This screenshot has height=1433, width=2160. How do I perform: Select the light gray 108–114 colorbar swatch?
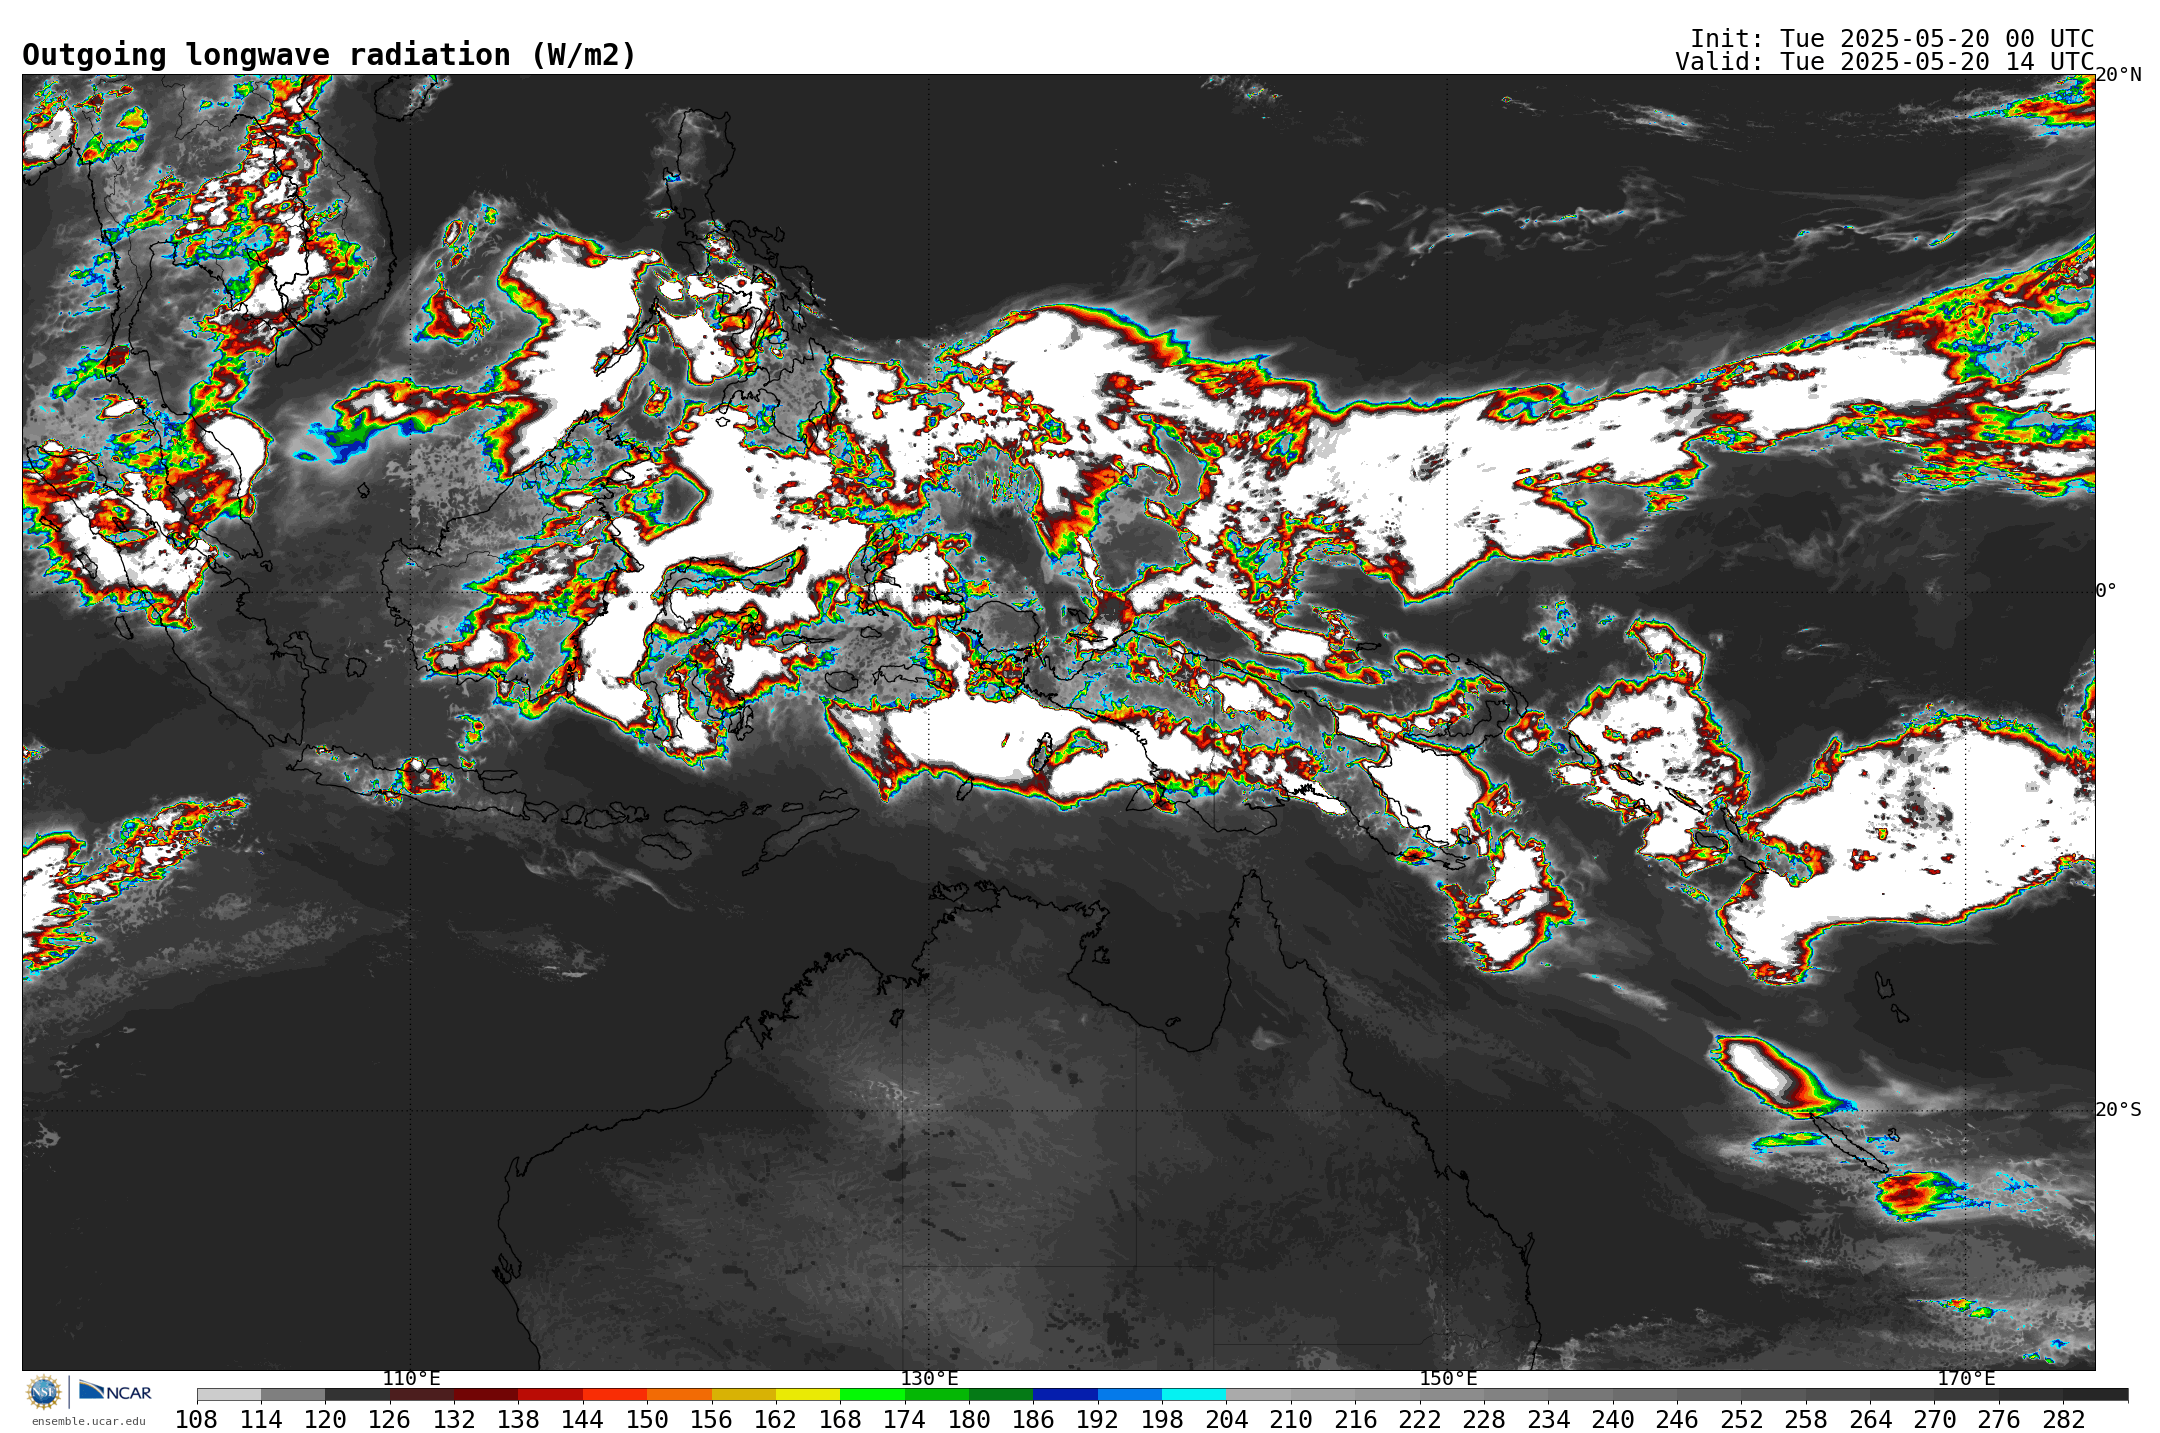pos(229,1395)
